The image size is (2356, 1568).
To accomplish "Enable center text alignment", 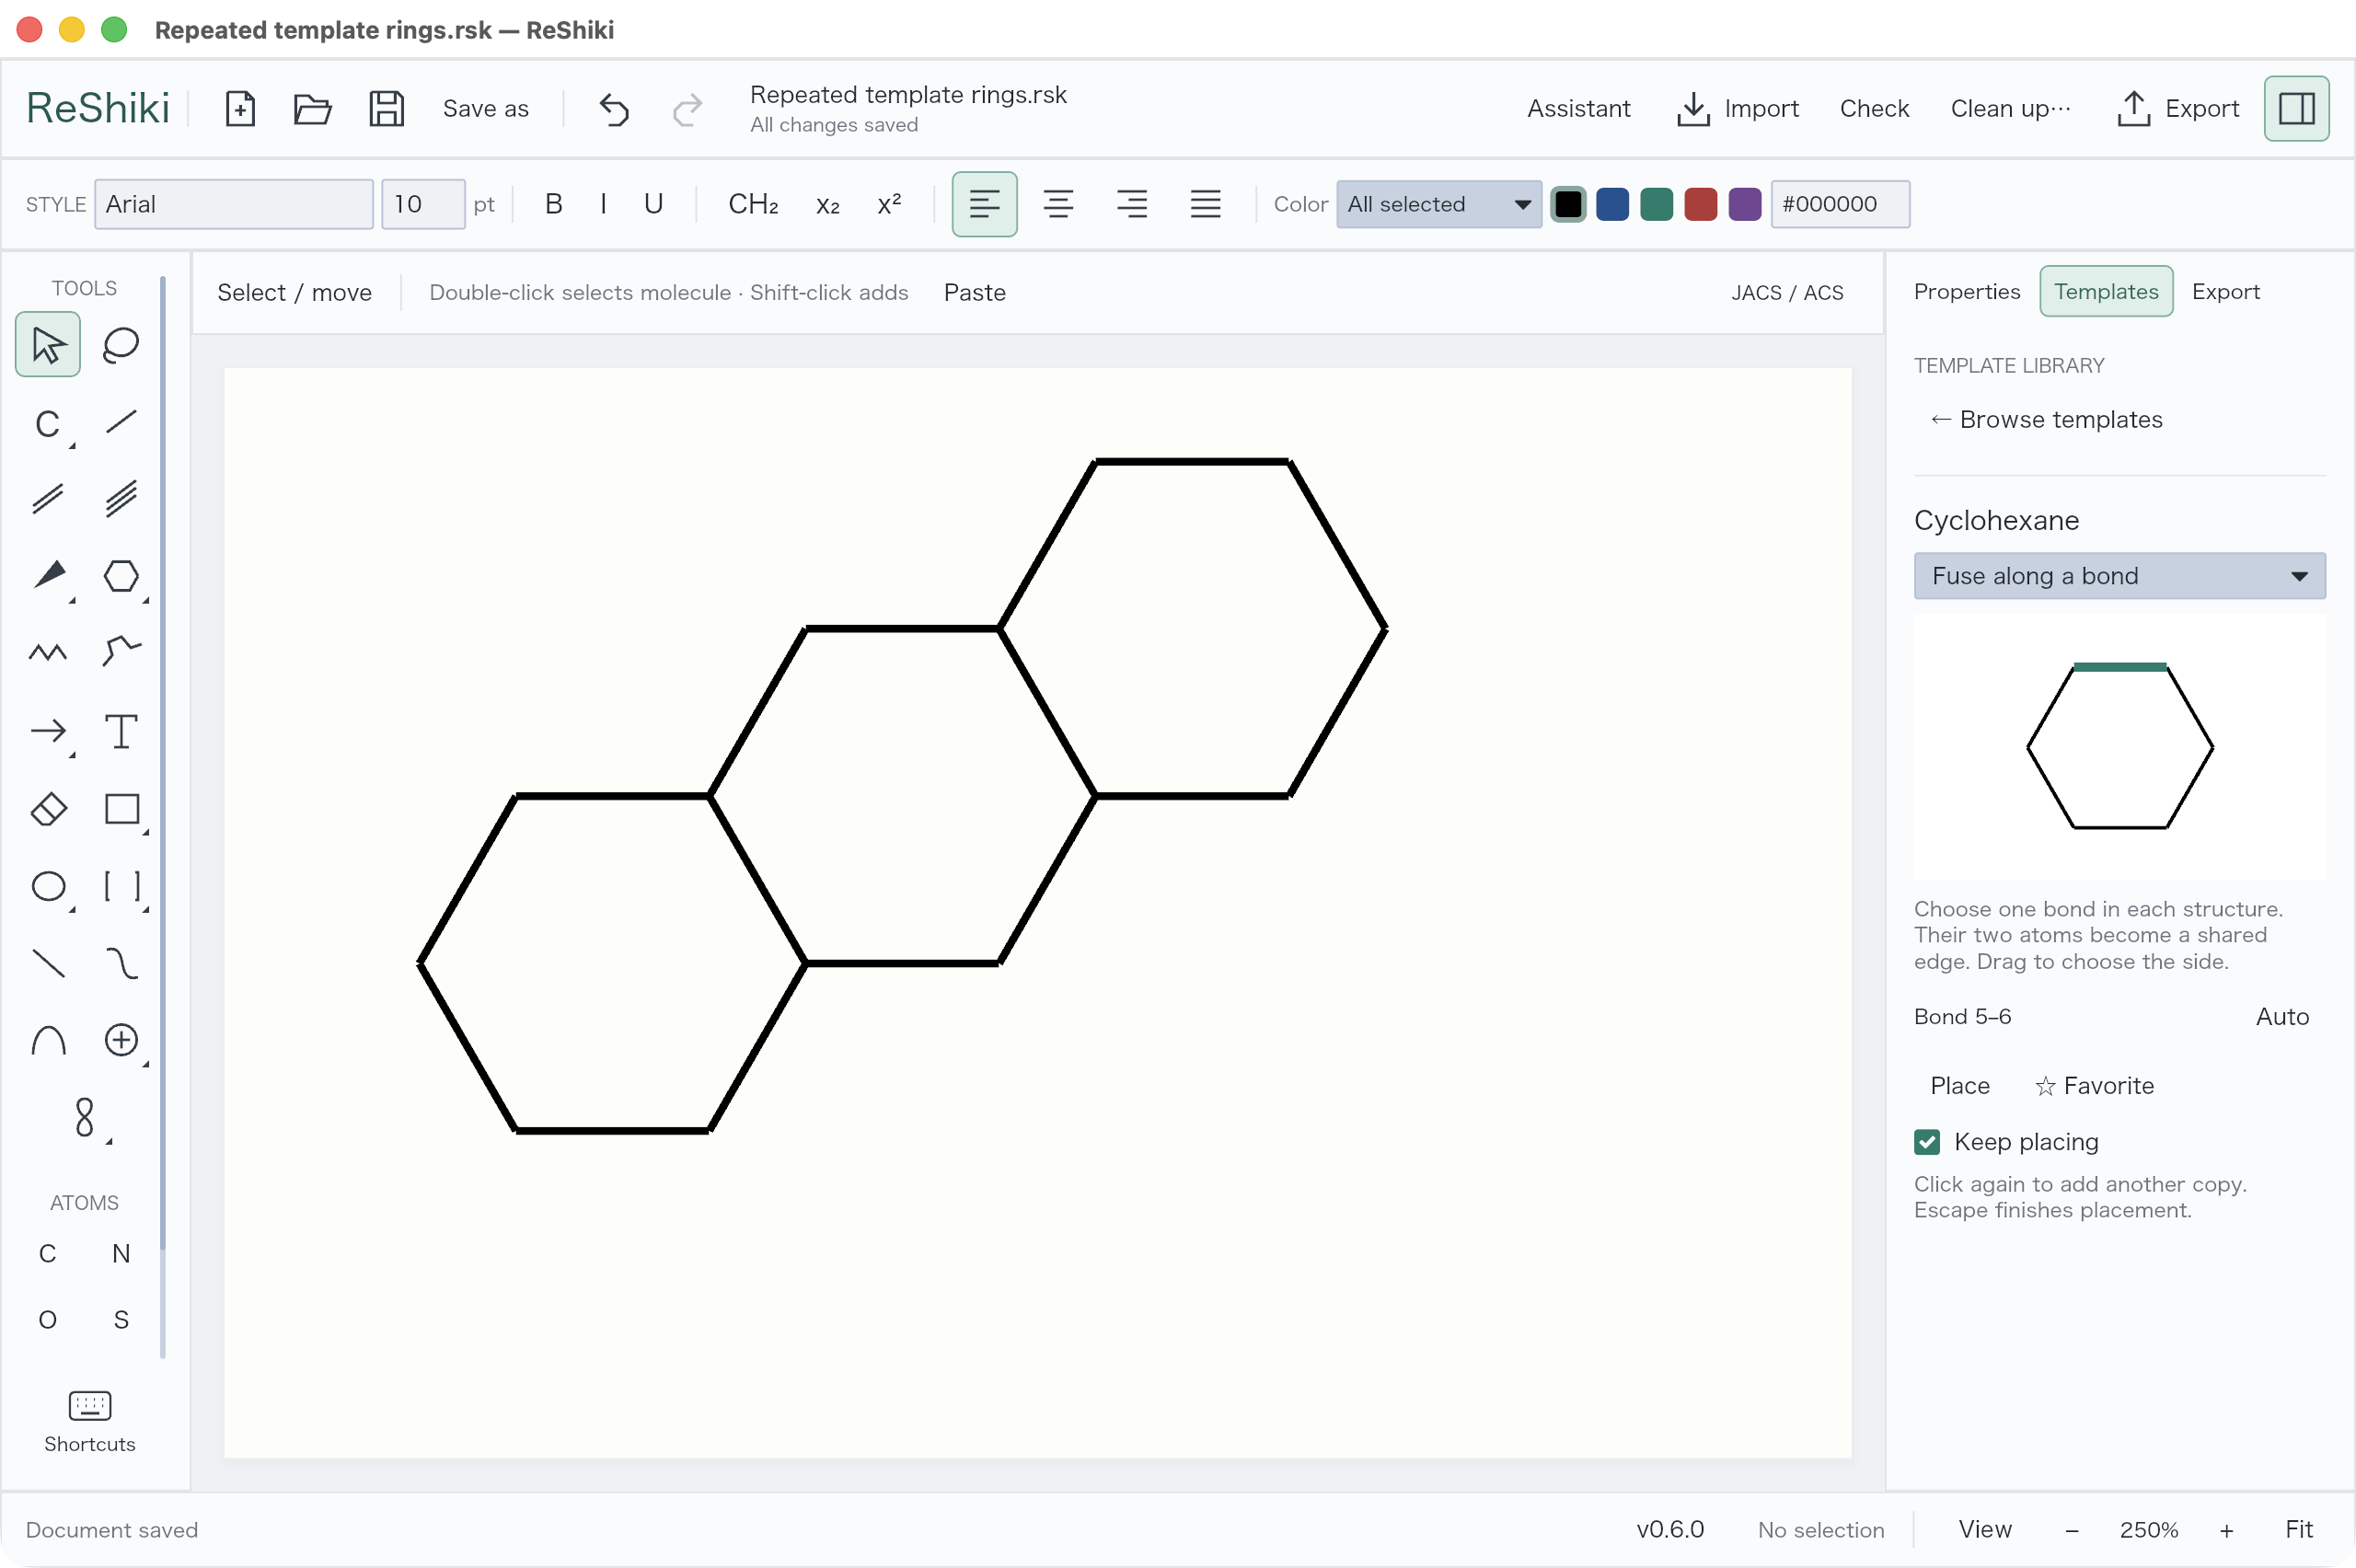I will coord(1058,204).
